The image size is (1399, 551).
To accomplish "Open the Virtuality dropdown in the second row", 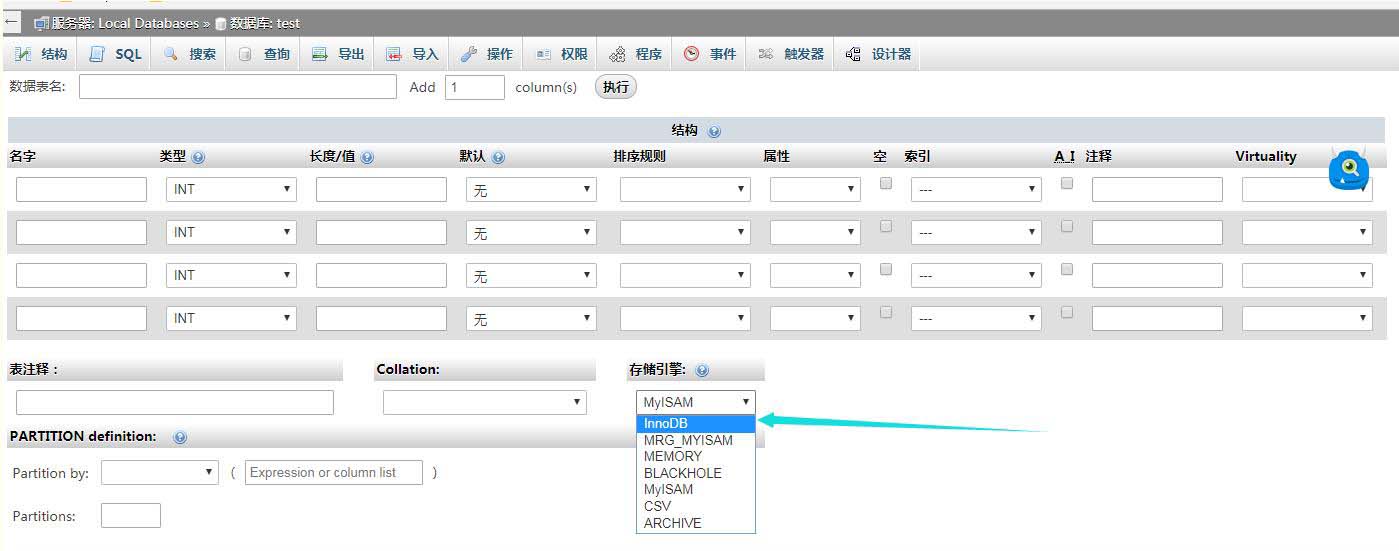I will point(1307,233).
